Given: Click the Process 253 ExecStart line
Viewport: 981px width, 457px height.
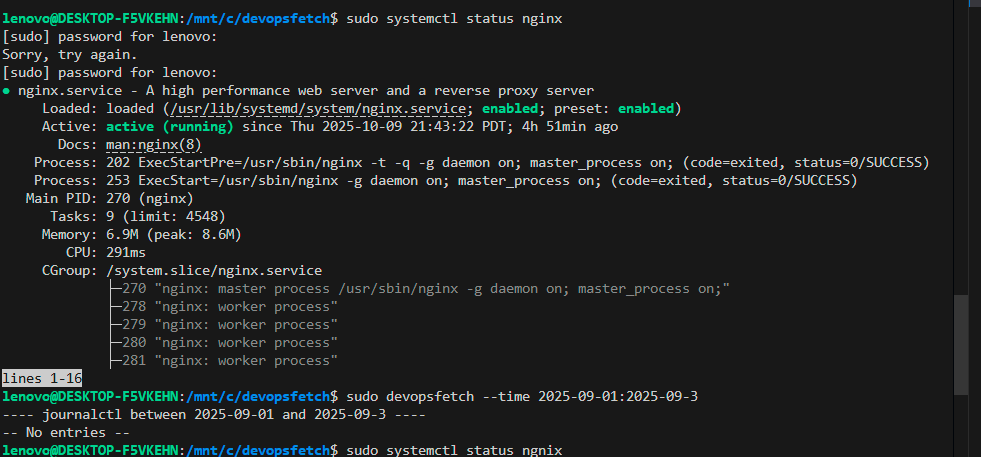Looking at the screenshot, I should (x=446, y=181).
